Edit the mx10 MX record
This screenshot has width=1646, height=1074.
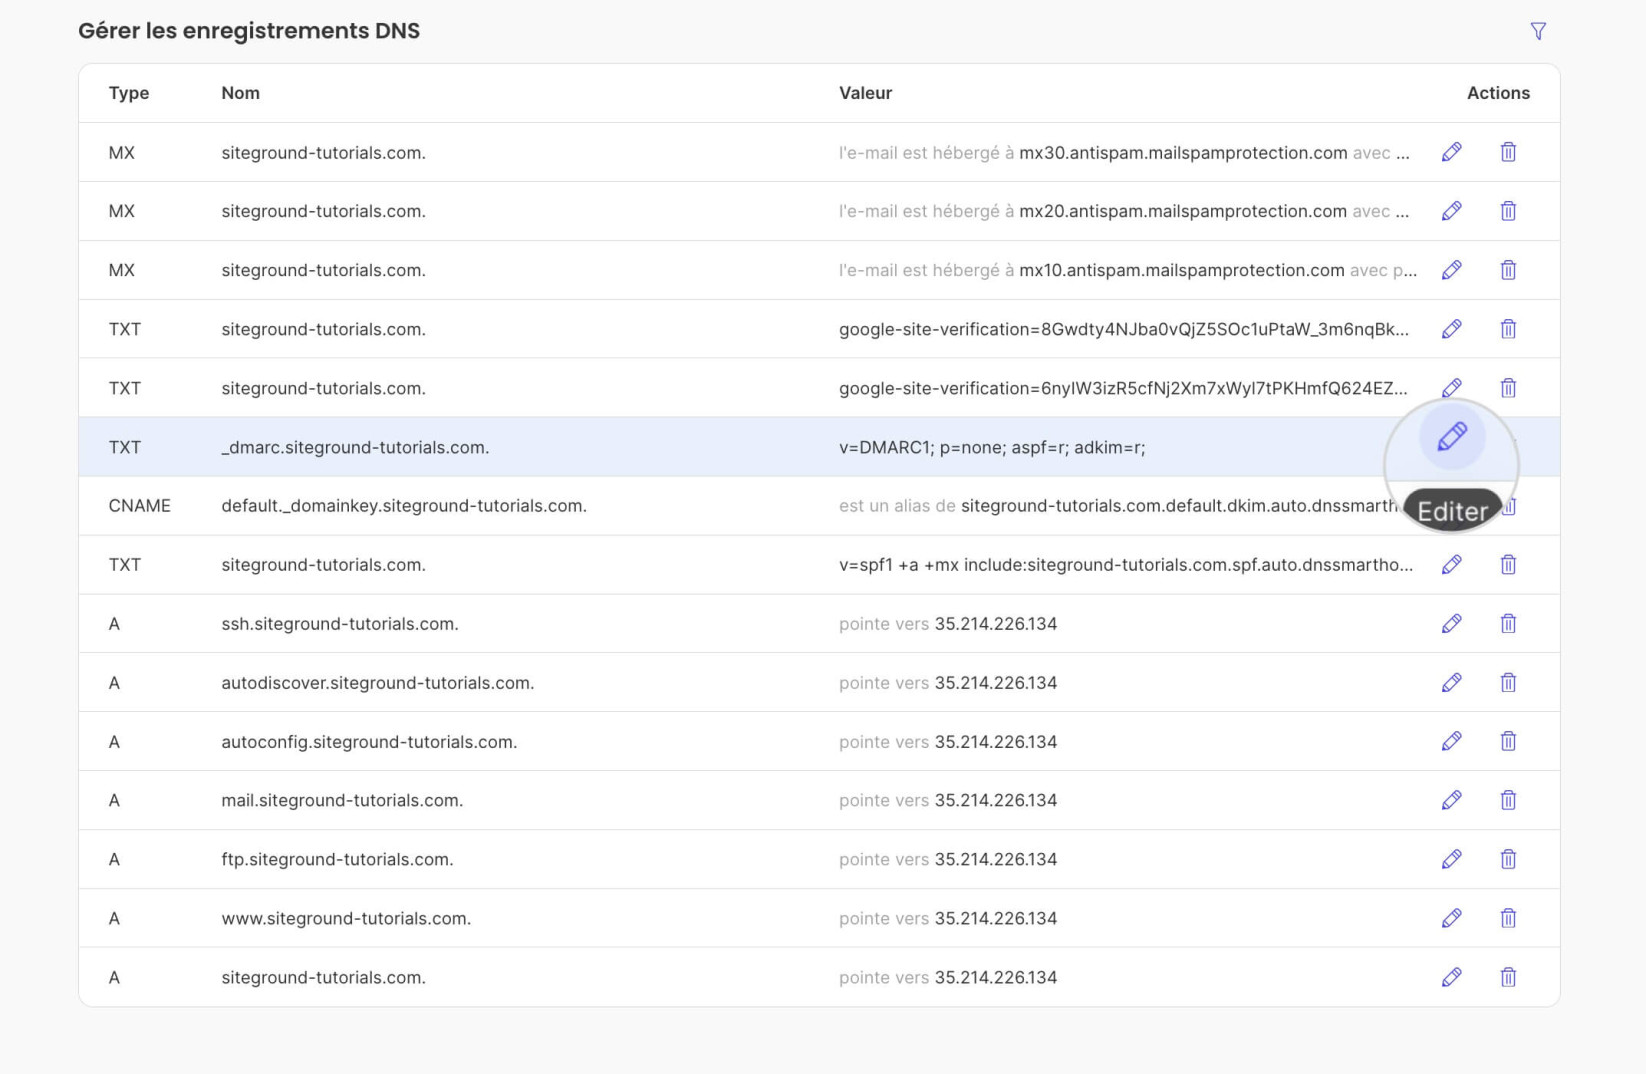pyautogui.click(x=1452, y=270)
